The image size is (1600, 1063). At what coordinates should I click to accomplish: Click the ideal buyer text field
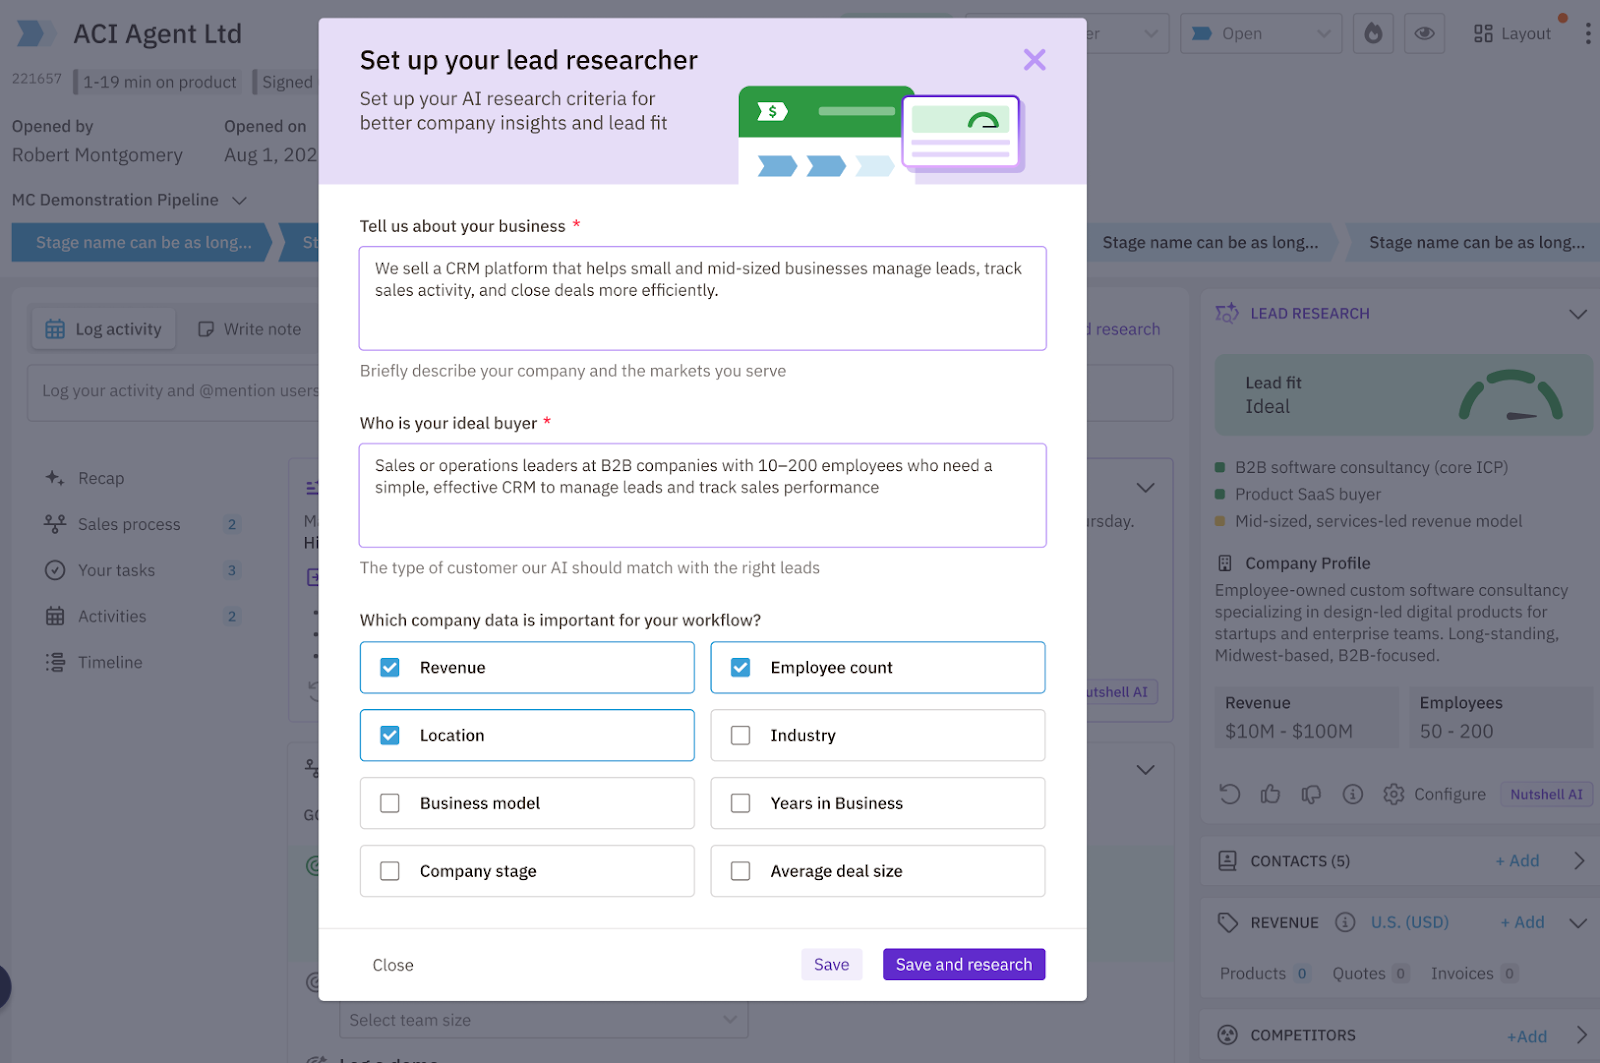tap(702, 495)
